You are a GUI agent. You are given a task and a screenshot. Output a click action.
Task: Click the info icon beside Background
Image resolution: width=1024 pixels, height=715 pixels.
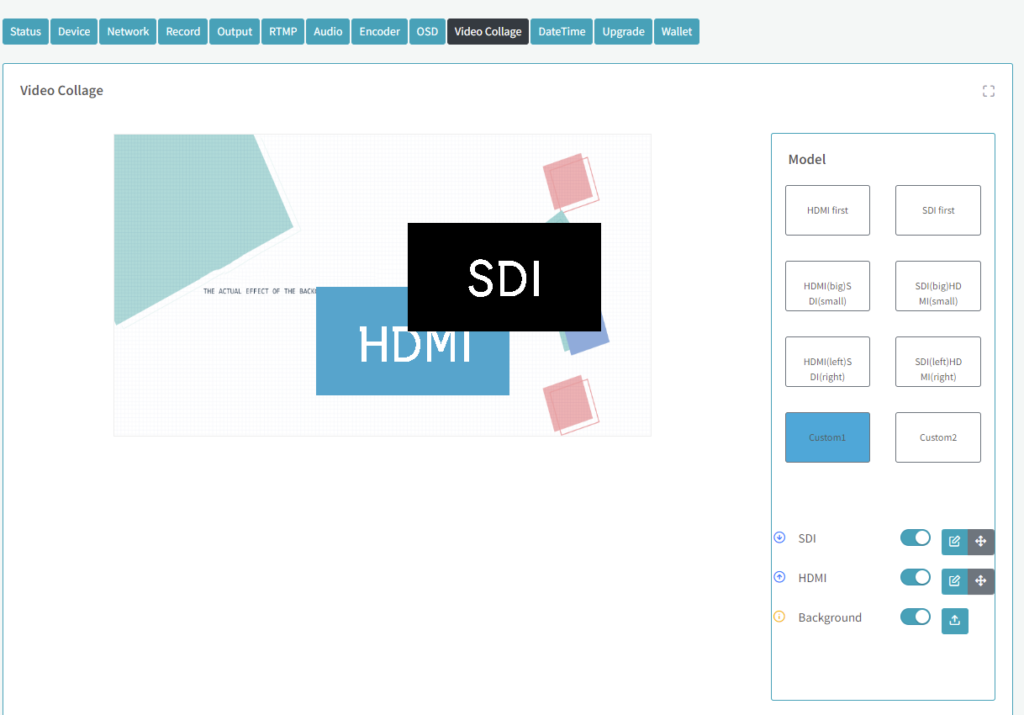click(780, 617)
